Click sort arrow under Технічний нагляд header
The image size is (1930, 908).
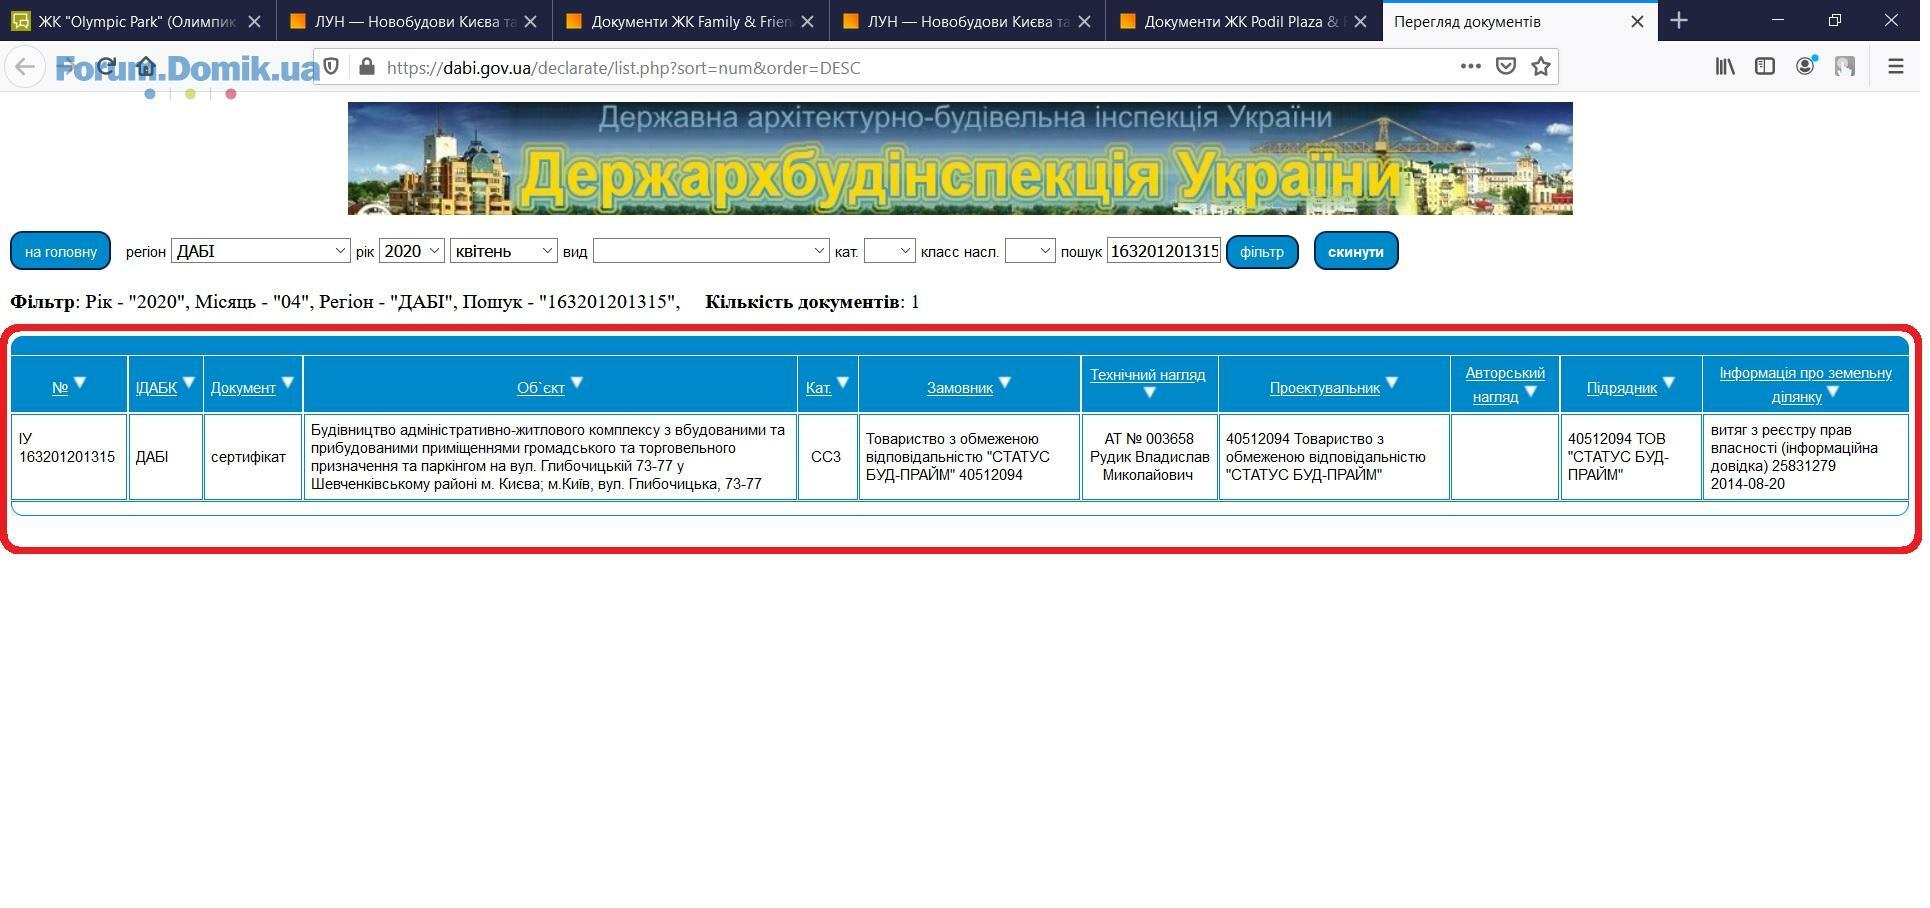click(x=1149, y=392)
